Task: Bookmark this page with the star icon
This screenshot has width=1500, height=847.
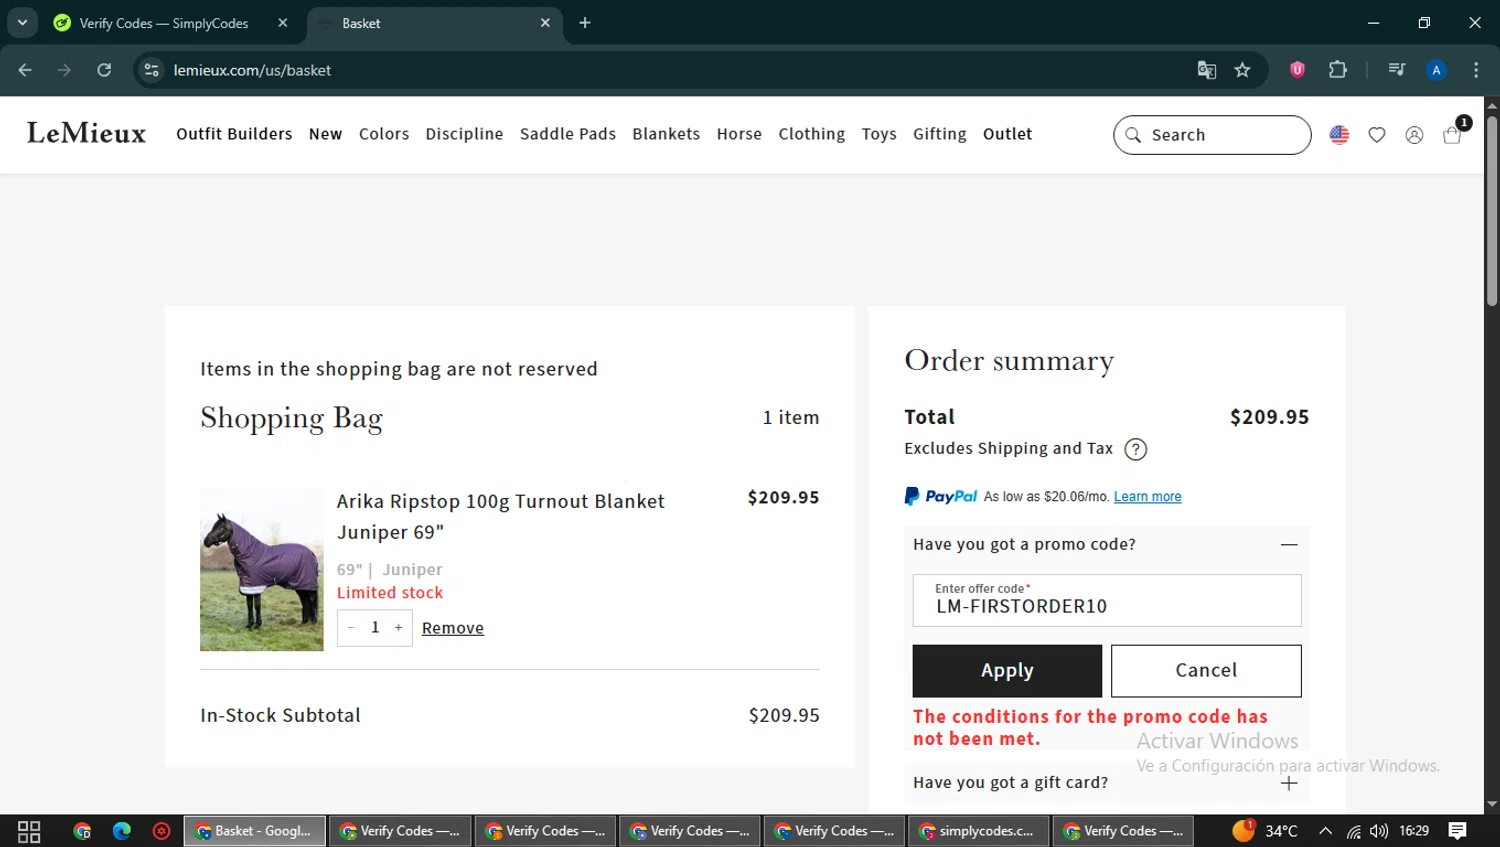Action: coord(1242,70)
